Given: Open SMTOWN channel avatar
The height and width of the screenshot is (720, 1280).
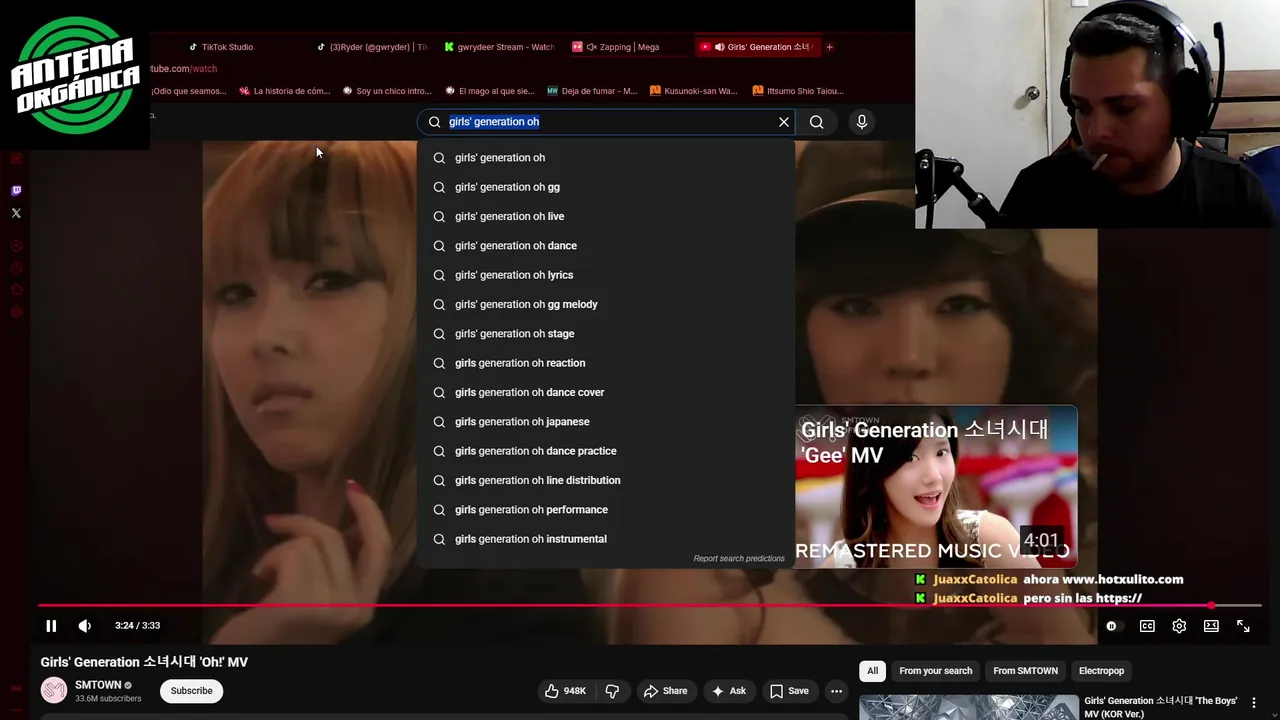Looking at the screenshot, I should click(x=54, y=690).
